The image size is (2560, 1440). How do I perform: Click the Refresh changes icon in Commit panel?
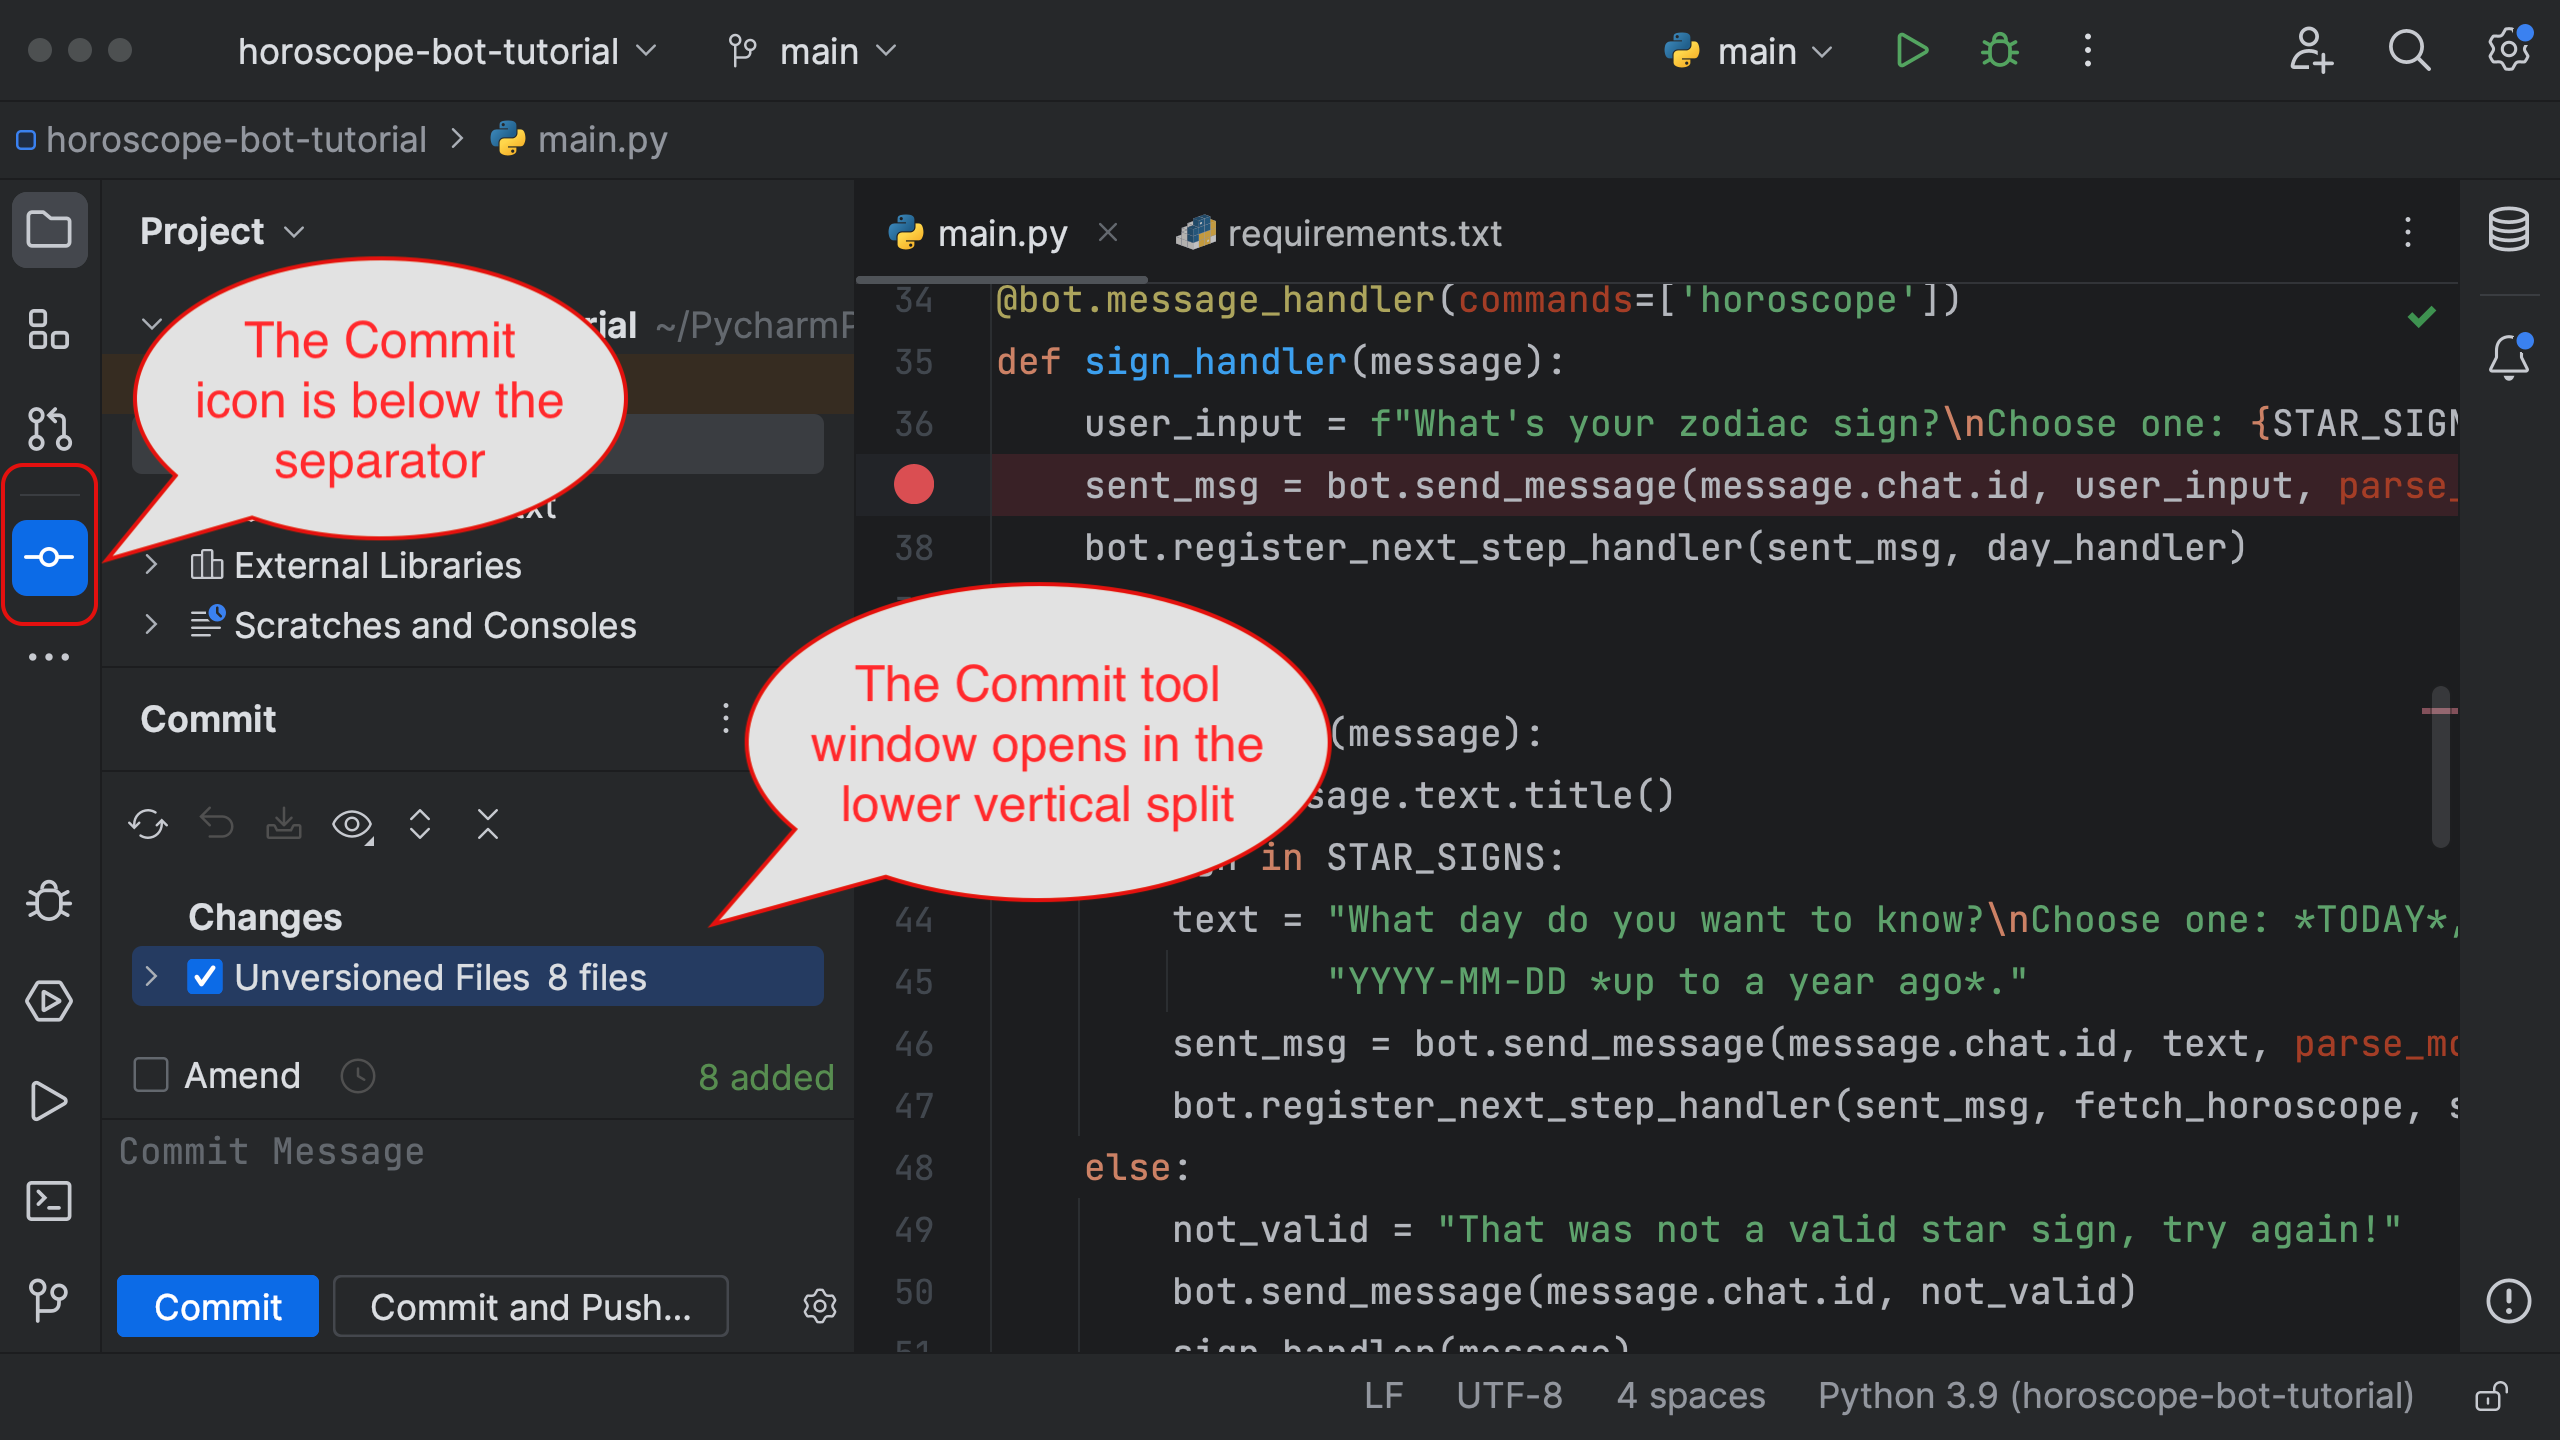[x=149, y=823]
